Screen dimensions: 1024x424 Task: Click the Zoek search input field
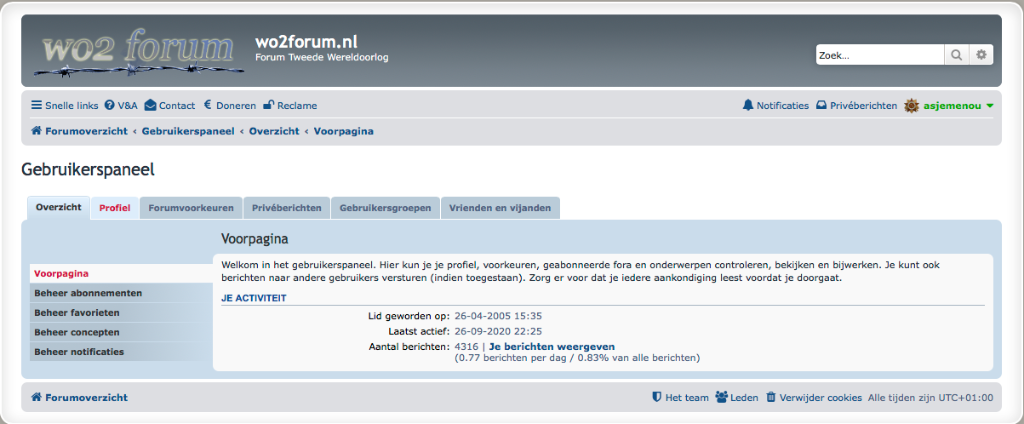(x=878, y=55)
